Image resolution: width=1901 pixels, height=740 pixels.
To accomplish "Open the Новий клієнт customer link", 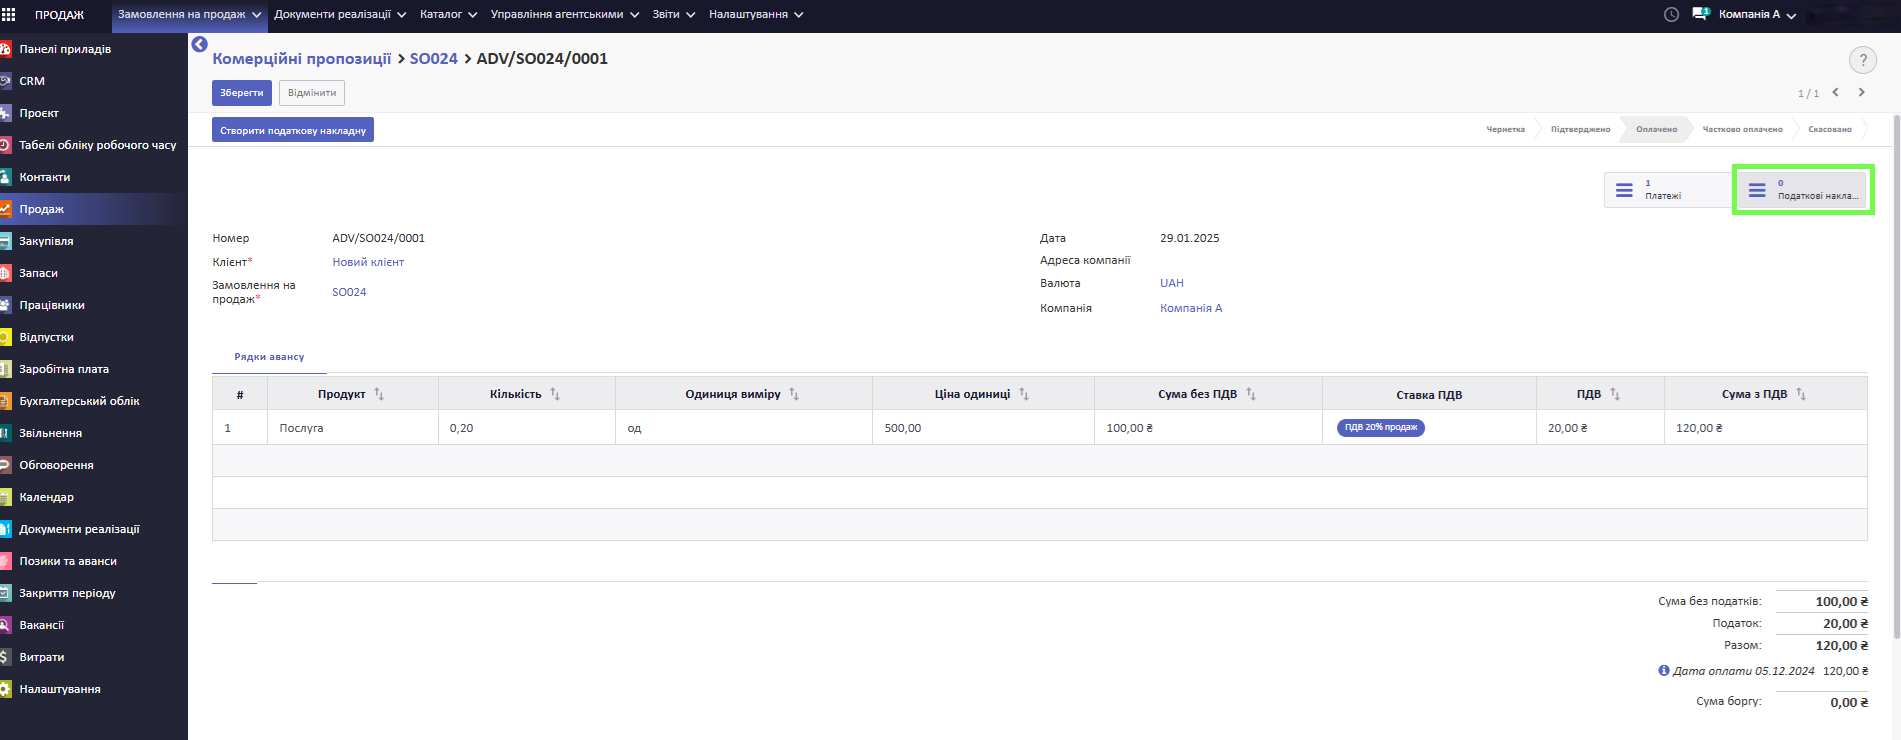I will (368, 262).
